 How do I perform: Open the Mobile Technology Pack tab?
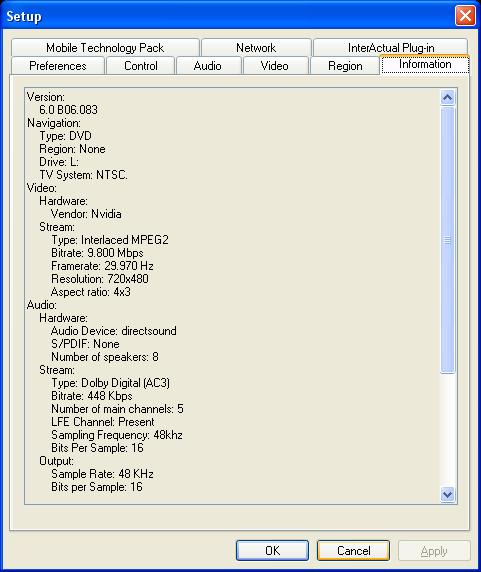tap(105, 47)
